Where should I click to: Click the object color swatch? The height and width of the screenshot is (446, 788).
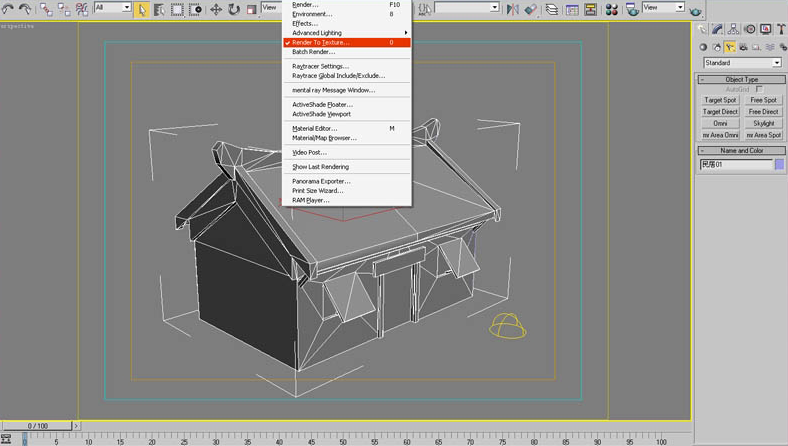click(779, 163)
